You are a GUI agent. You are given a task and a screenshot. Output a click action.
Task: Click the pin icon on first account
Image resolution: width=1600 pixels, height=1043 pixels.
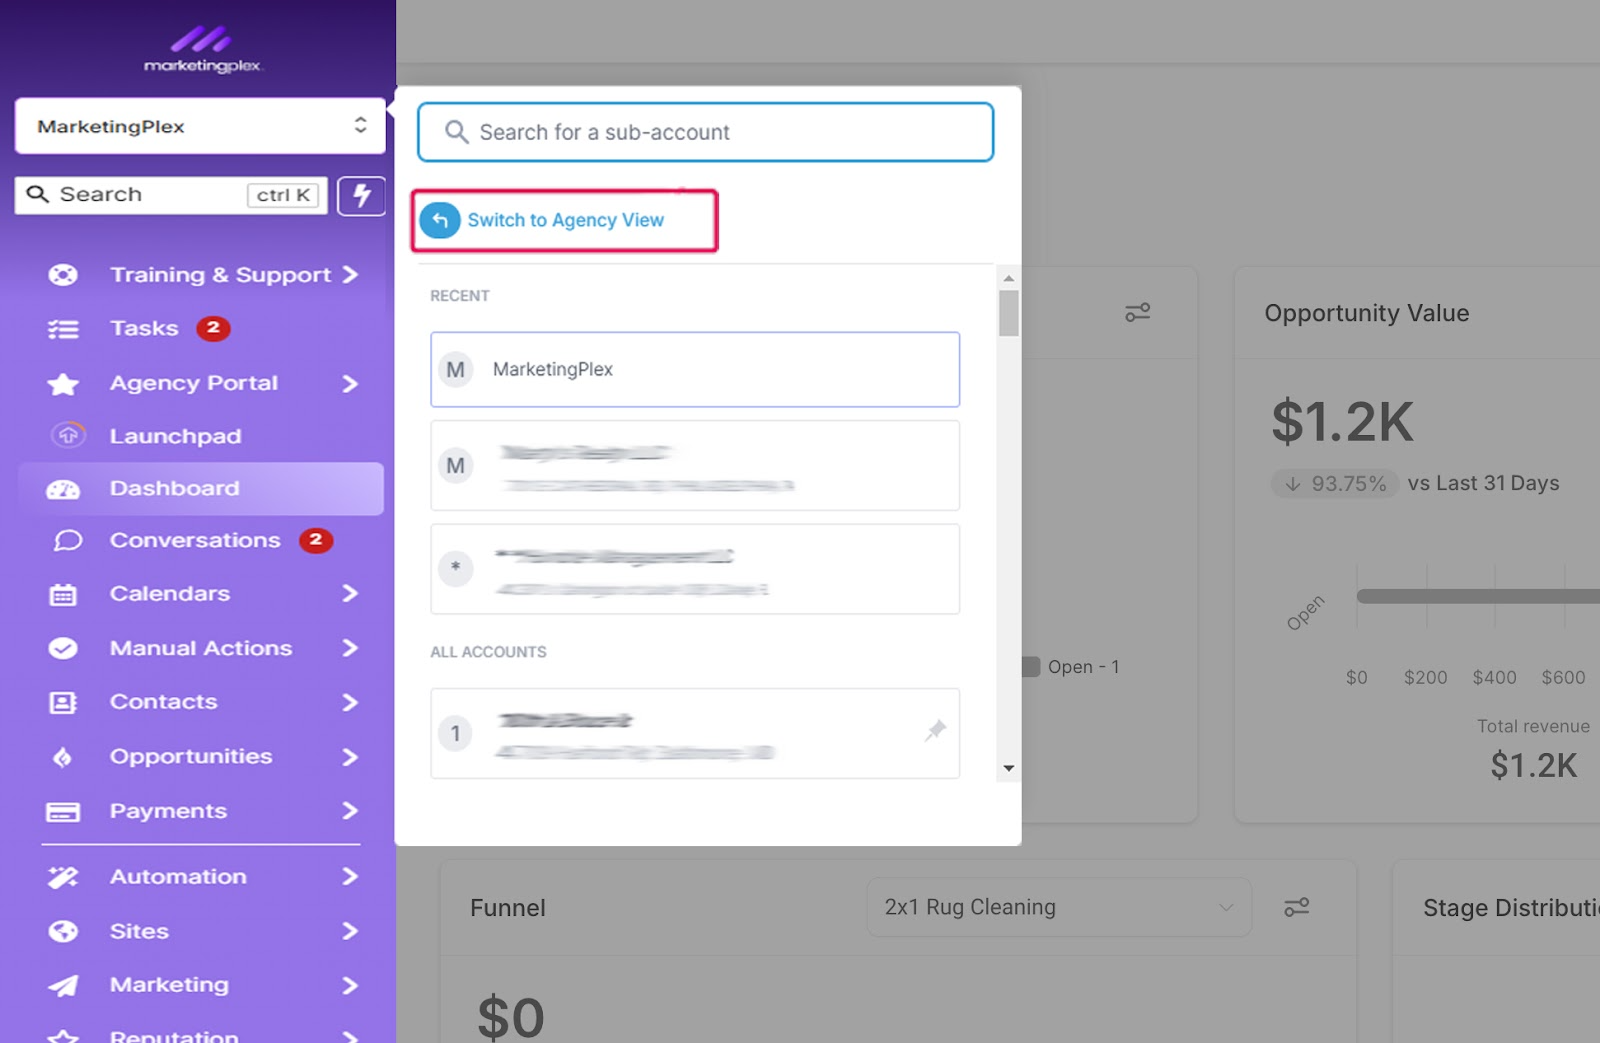[x=935, y=730]
